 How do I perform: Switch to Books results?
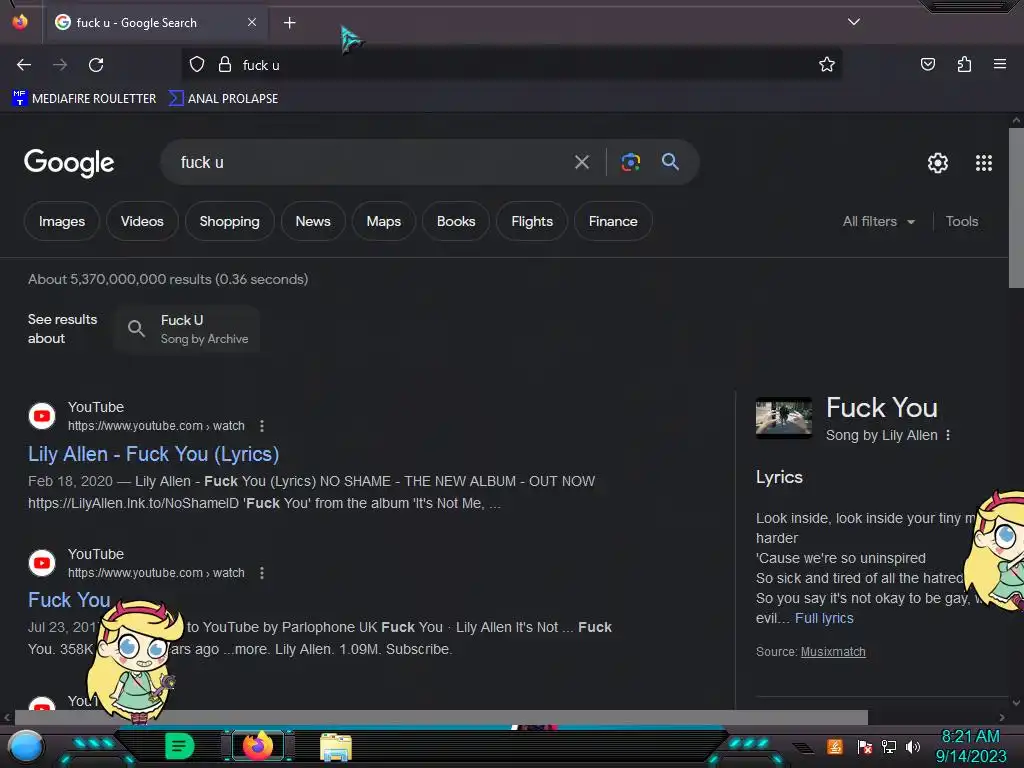(456, 221)
